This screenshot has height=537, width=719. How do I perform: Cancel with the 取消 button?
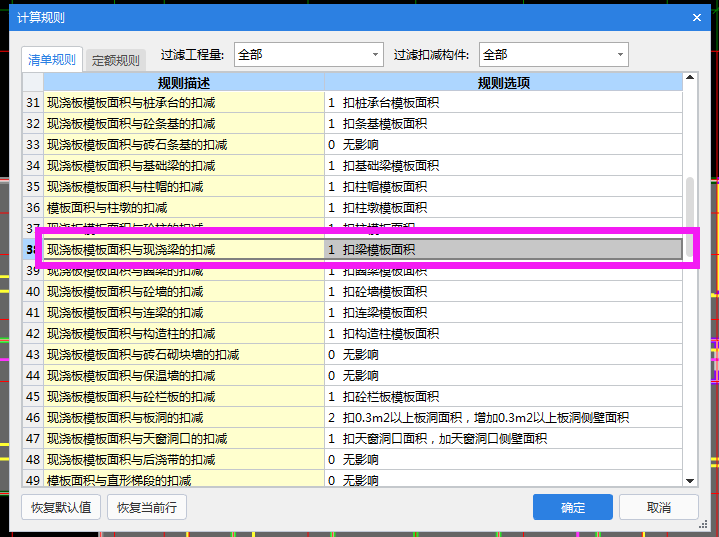point(658,507)
